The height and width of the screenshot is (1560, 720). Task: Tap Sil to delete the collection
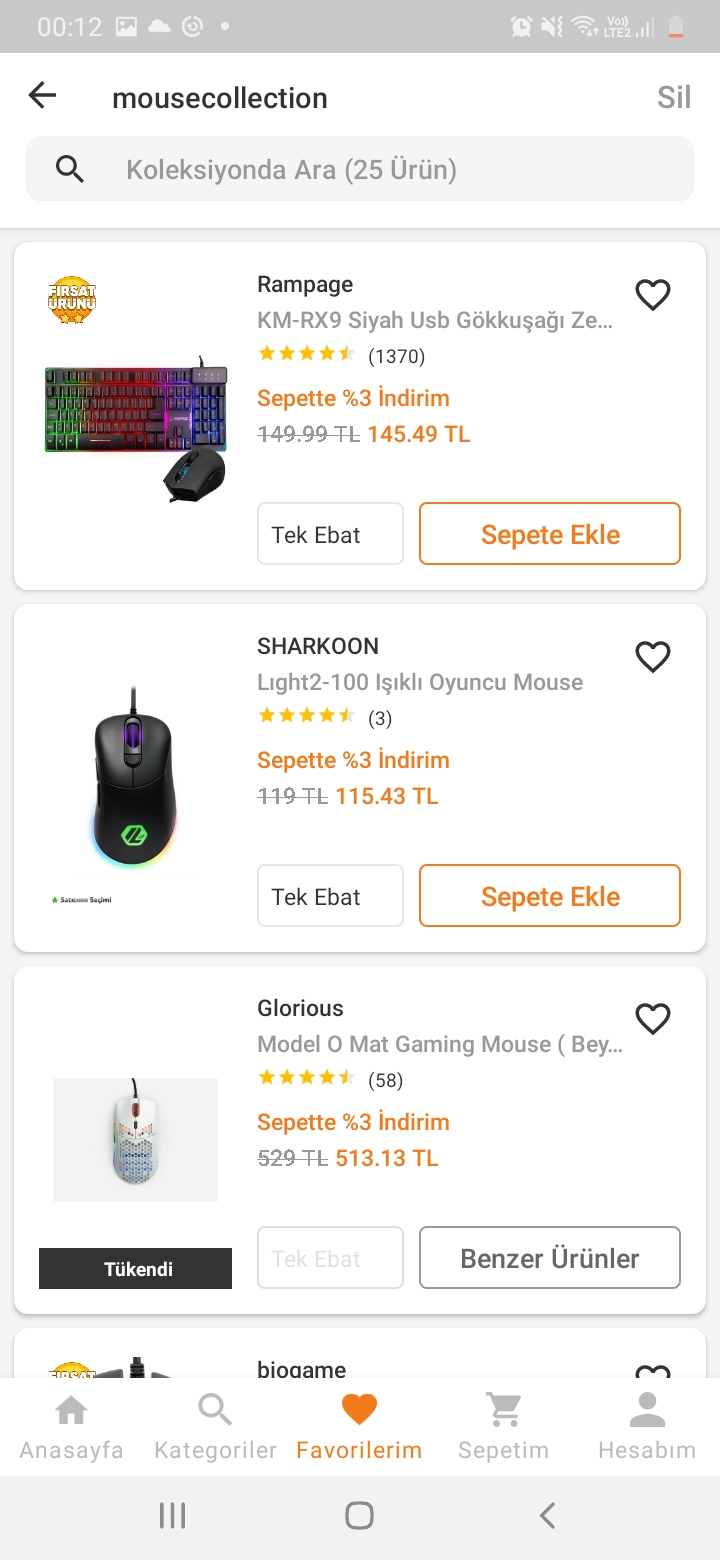[x=674, y=97]
